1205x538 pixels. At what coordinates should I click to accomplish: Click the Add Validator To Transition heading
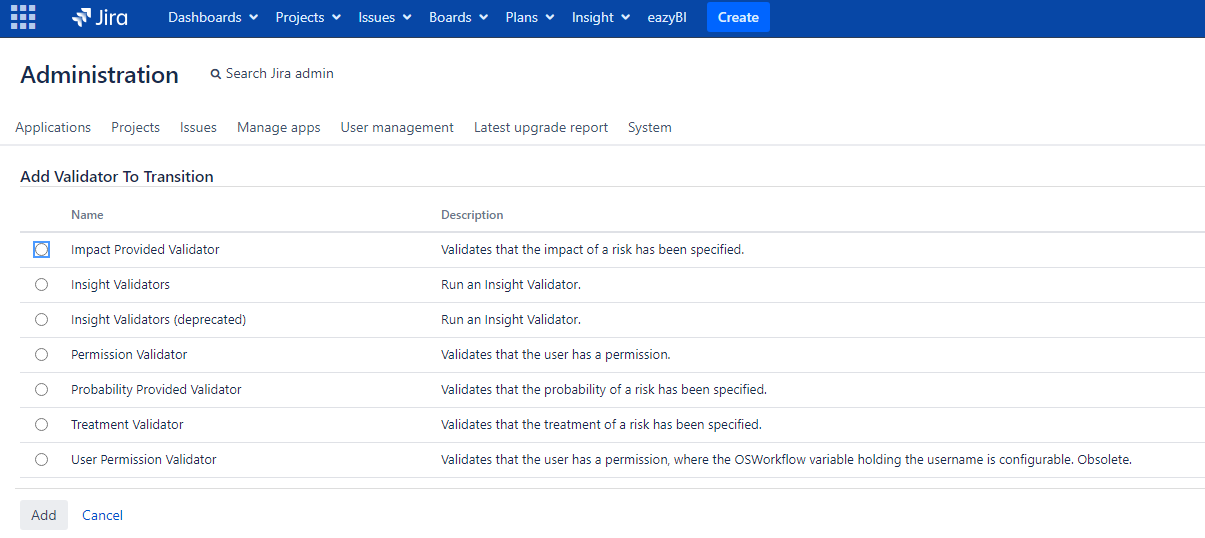117,177
